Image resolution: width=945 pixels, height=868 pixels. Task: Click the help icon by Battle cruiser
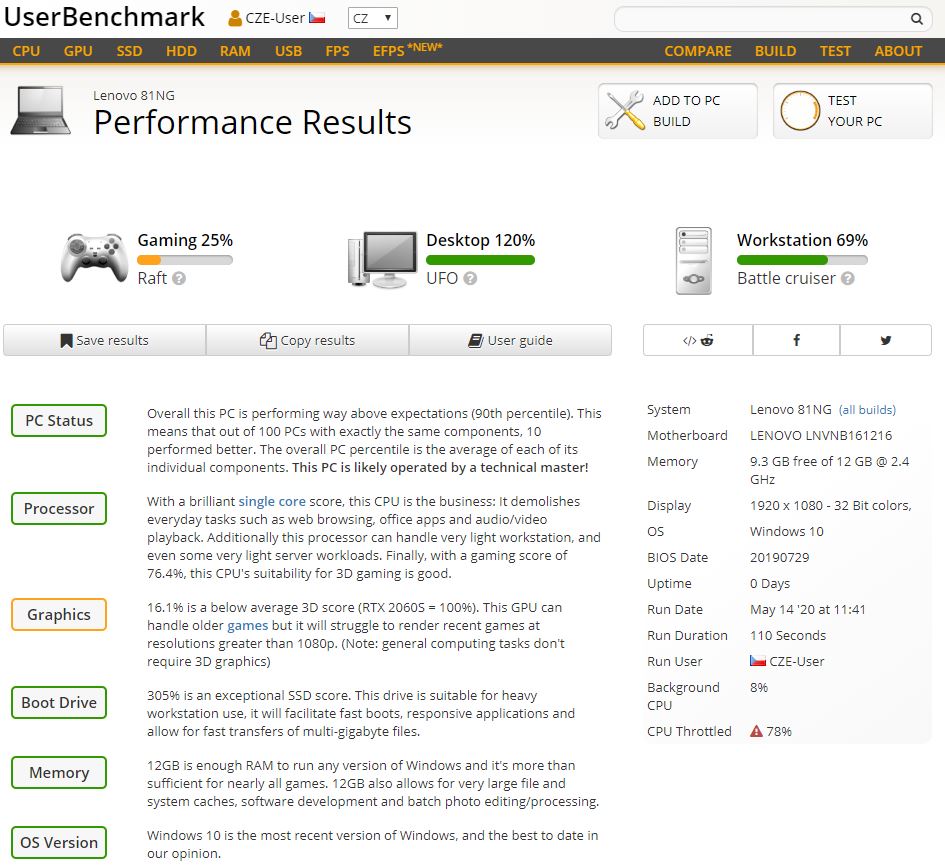pos(848,278)
